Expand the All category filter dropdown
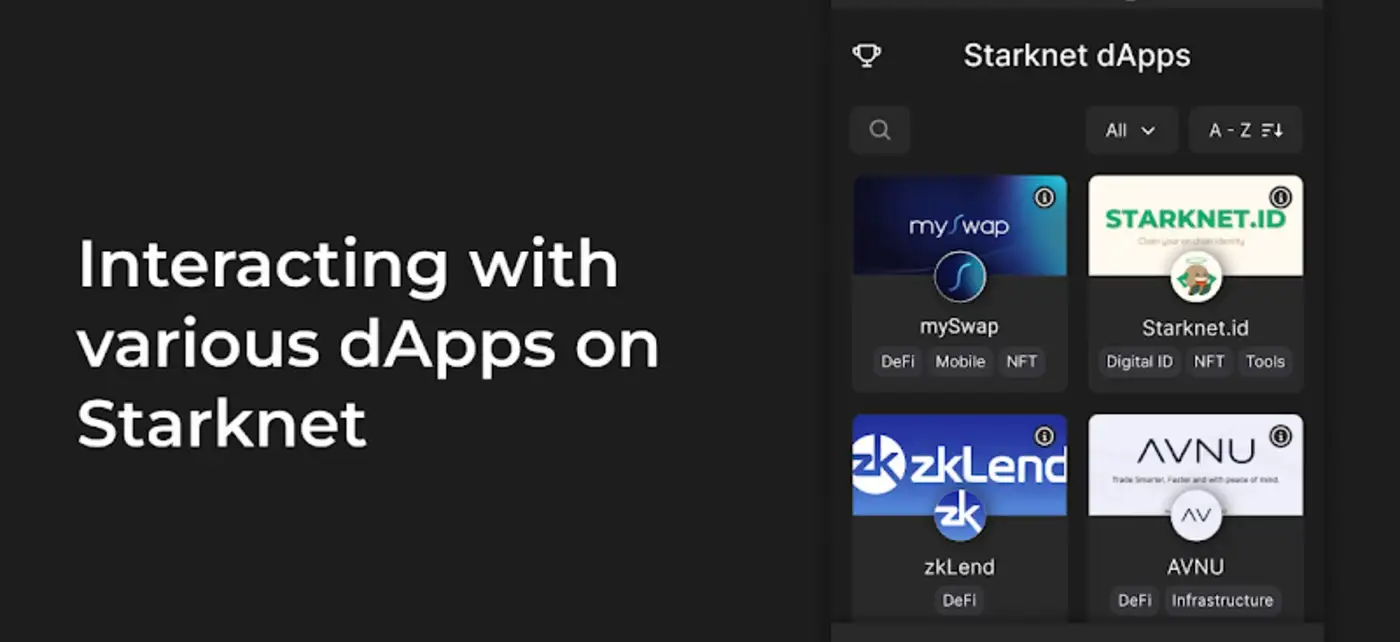 coord(1131,130)
